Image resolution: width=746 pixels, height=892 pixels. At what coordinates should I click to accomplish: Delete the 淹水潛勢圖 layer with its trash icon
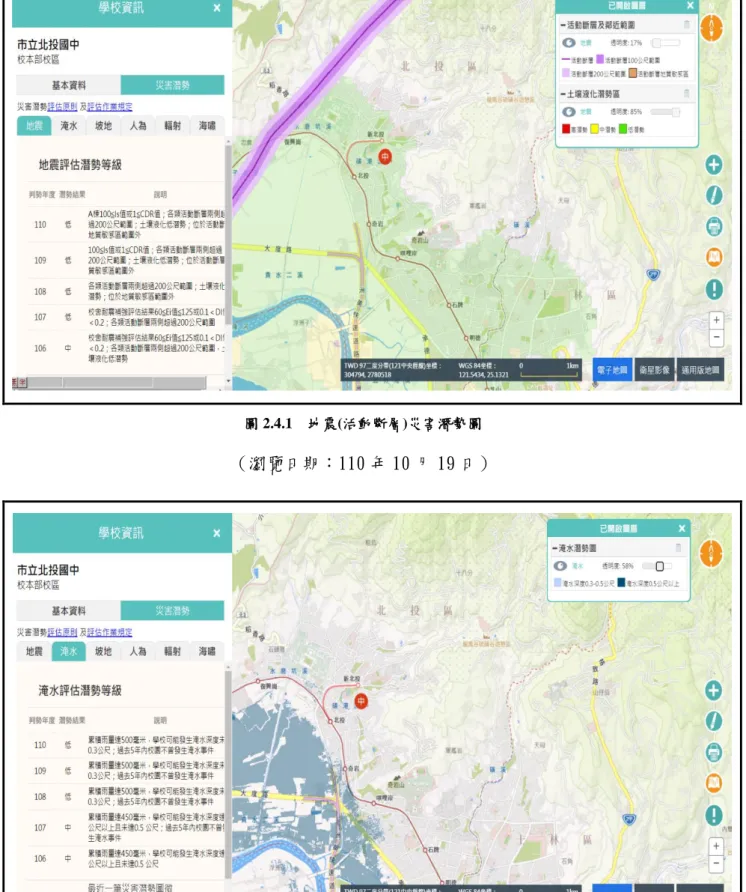point(678,548)
